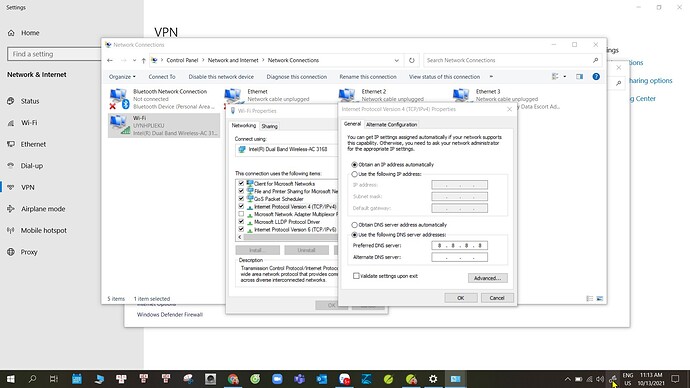Open Dial-up in Settings sidebar

click(x=32, y=166)
